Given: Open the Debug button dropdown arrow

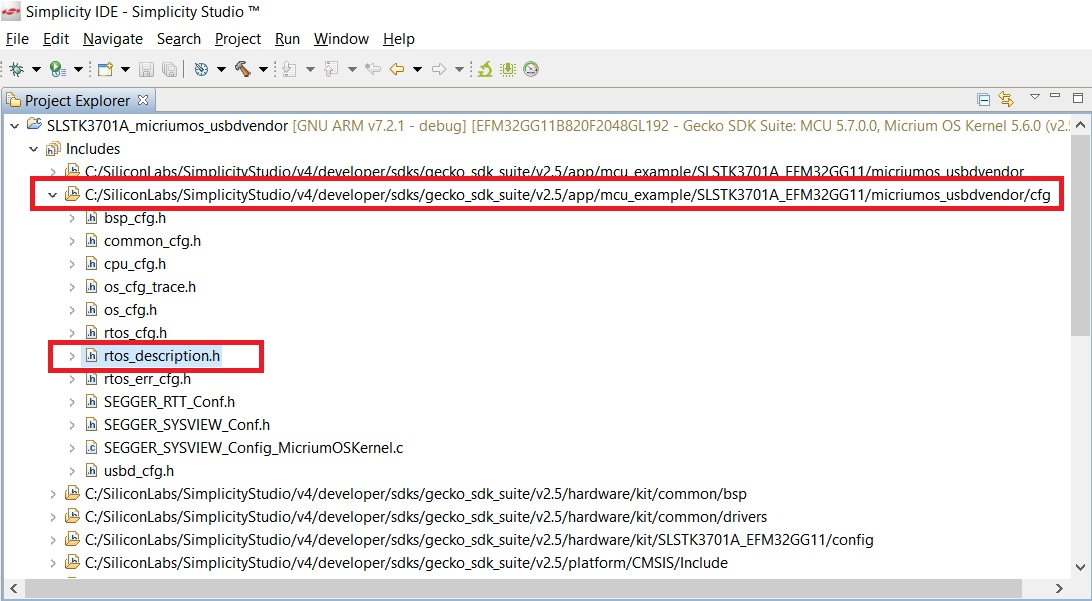Looking at the screenshot, I should [36, 69].
